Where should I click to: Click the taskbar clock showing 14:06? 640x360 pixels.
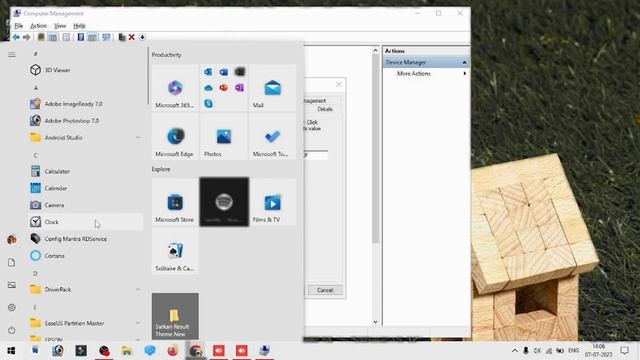[598, 351]
